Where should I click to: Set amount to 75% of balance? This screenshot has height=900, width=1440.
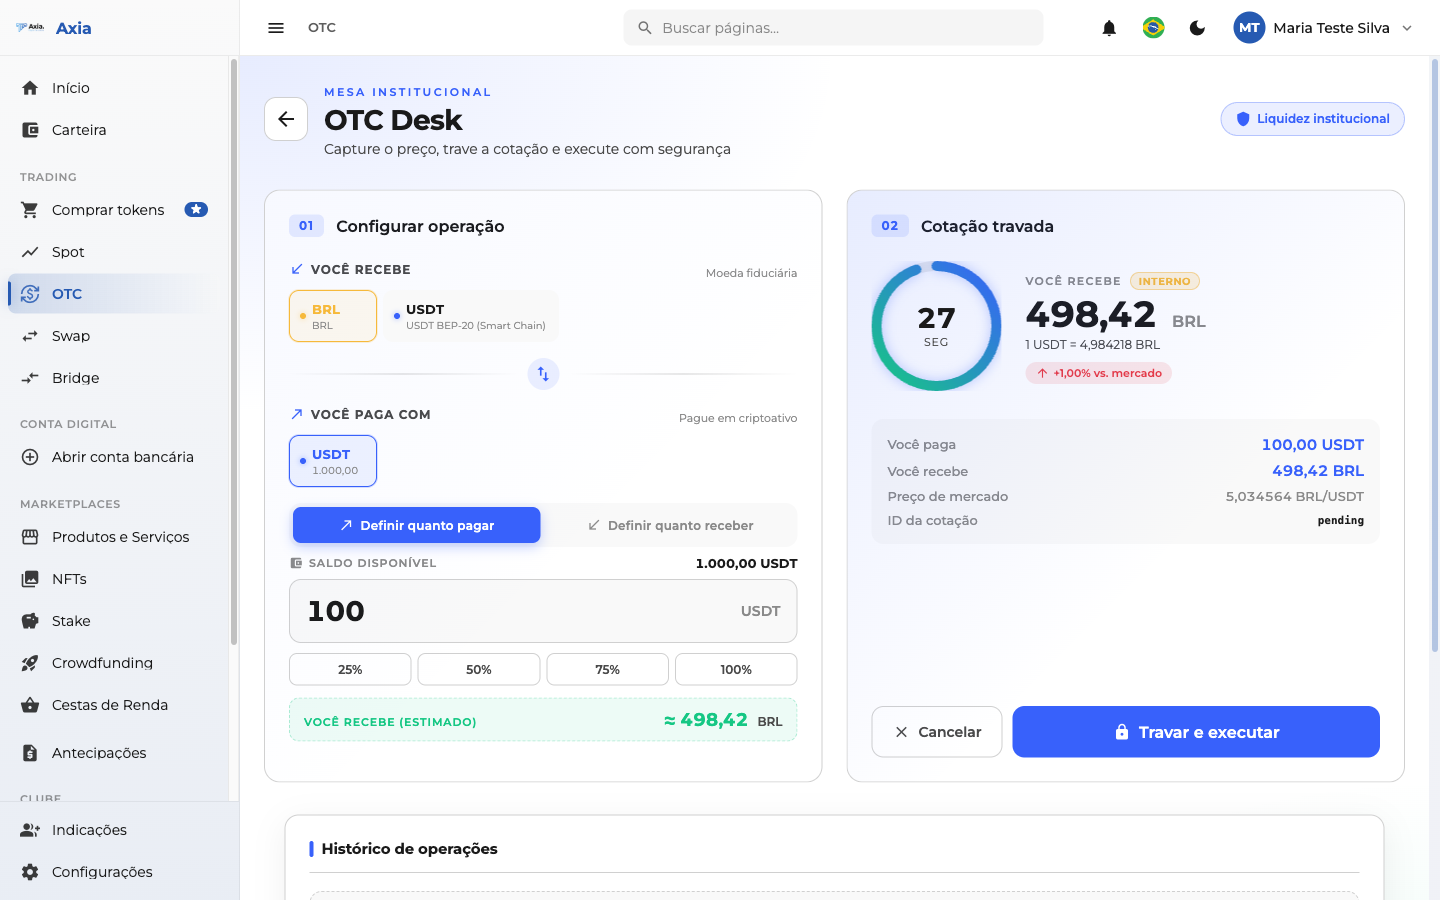(x=607, y=669)
